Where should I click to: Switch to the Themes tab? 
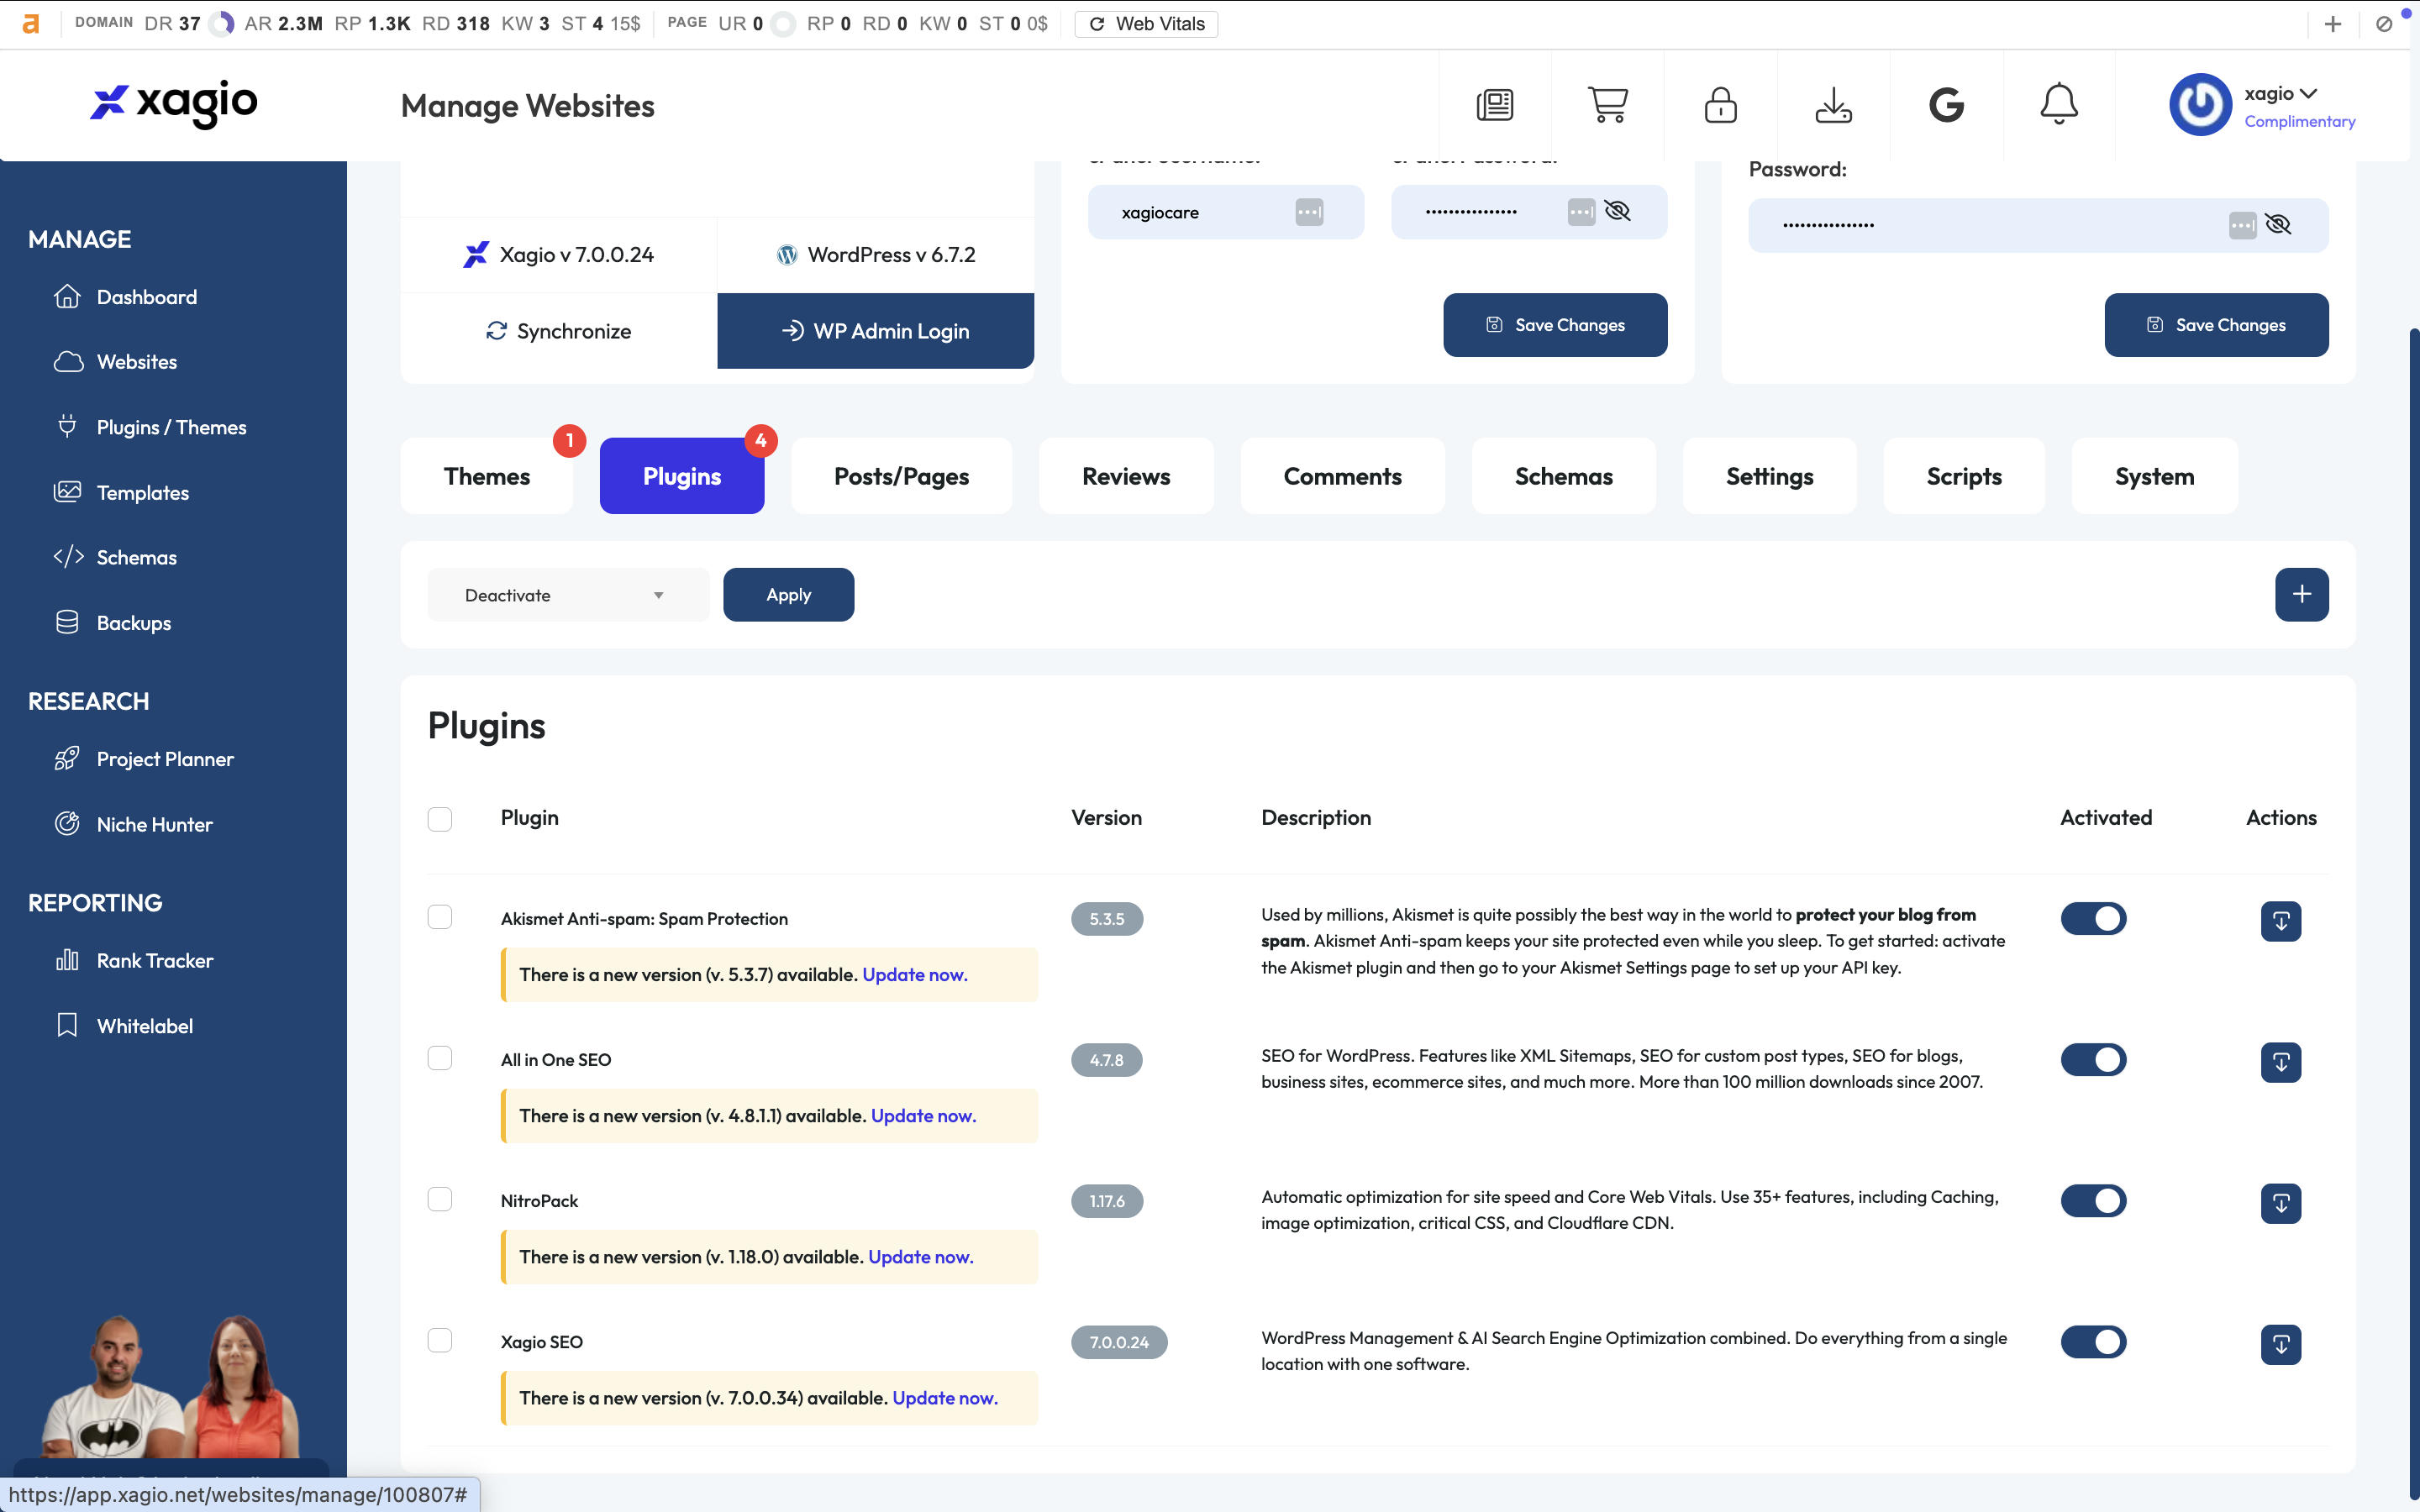487,476
